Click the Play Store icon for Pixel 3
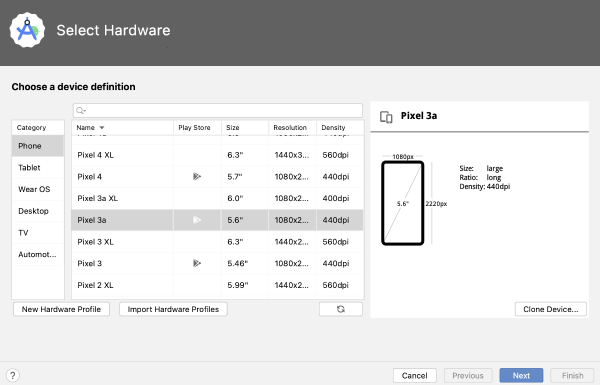The height and width of the screenshot is (385, 600). [x=197, y=263]
